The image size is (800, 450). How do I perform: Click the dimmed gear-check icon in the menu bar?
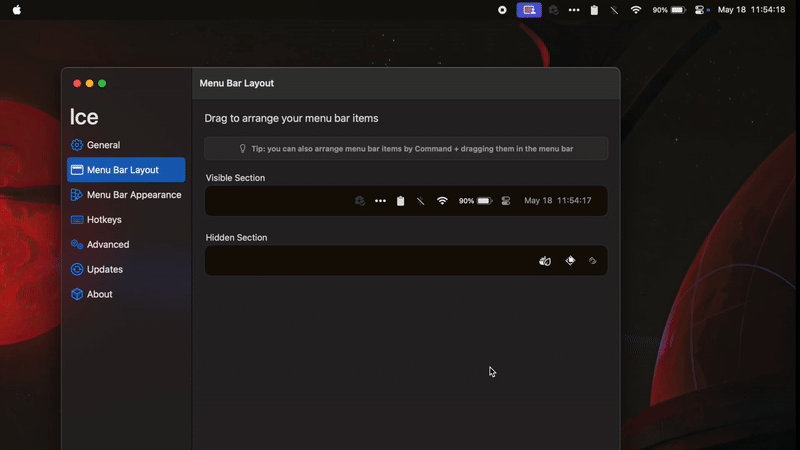[554, 10]
